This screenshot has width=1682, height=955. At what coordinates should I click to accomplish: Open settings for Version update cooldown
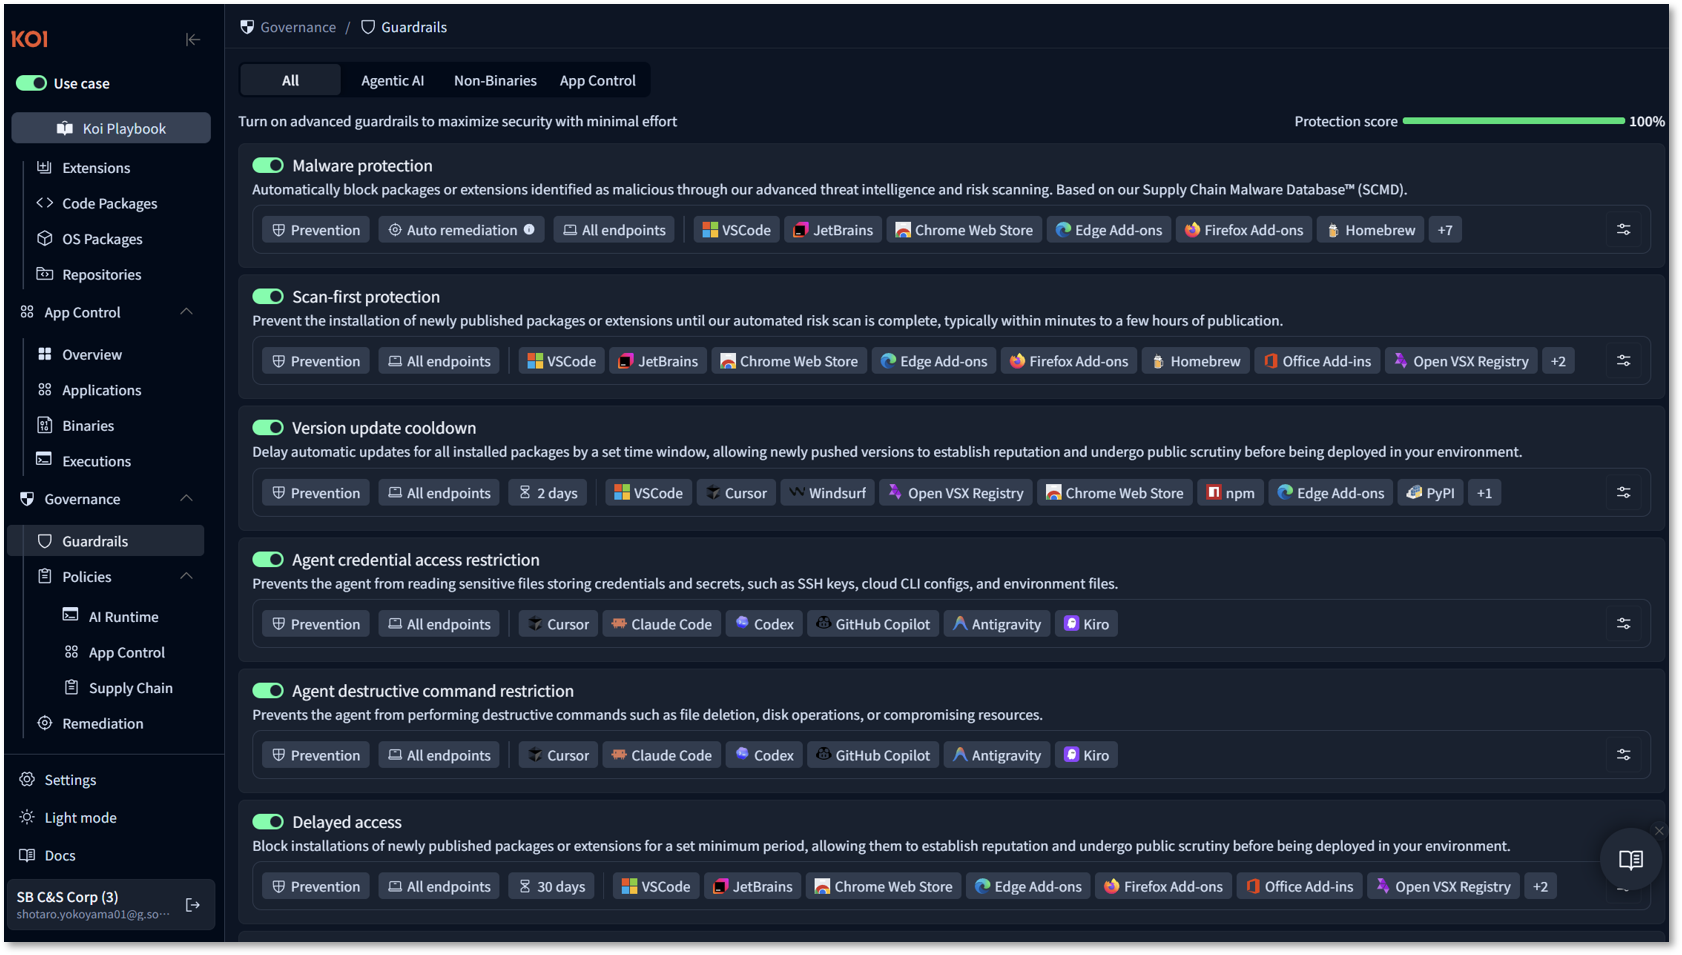coord(1624,493)
